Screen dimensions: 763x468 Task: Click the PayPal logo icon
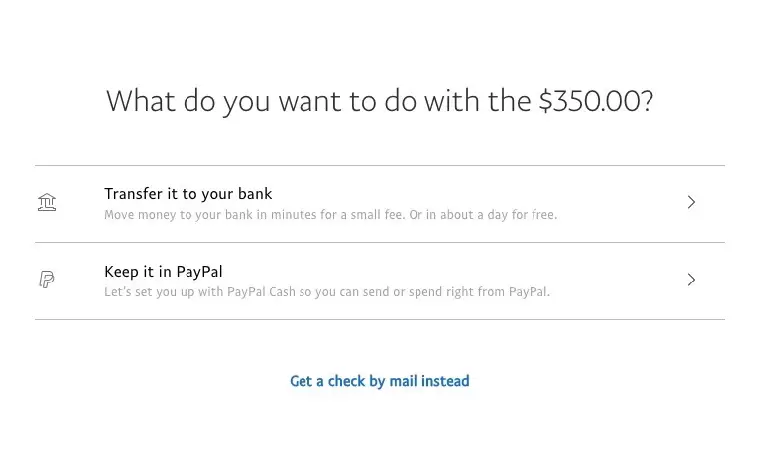pyautogui.click(x=47, y=280)
